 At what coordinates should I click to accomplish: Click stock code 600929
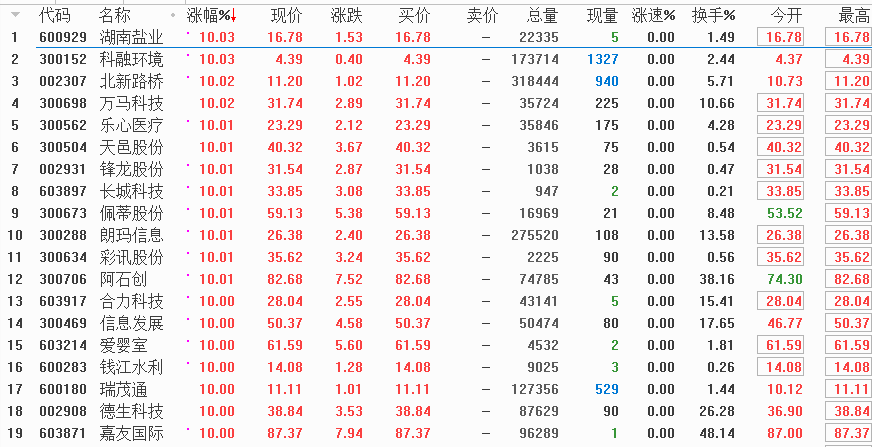[x=63, y=37]
